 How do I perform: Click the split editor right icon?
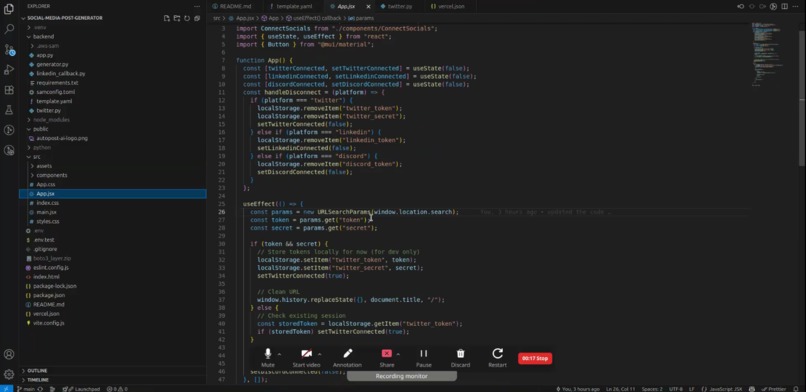(784, 6)
